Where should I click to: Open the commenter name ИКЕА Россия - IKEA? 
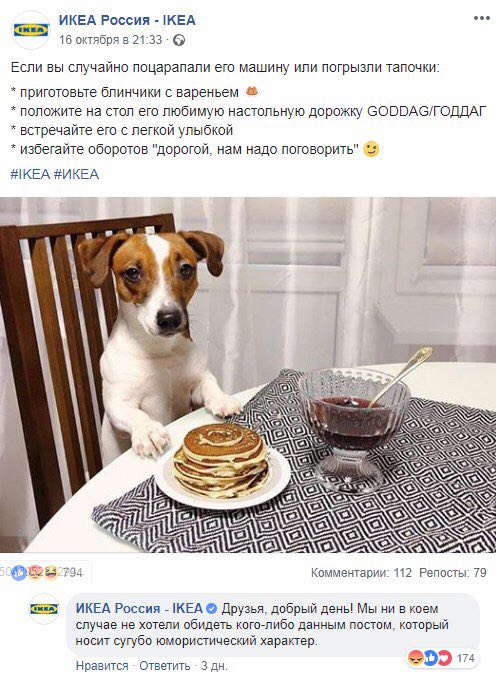[139, 608]
